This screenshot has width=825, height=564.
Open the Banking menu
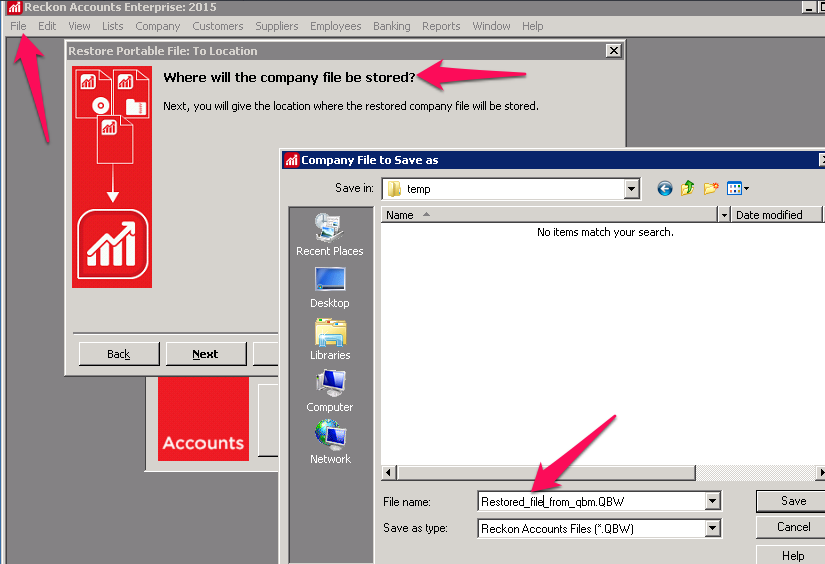[x=391, y=26]
